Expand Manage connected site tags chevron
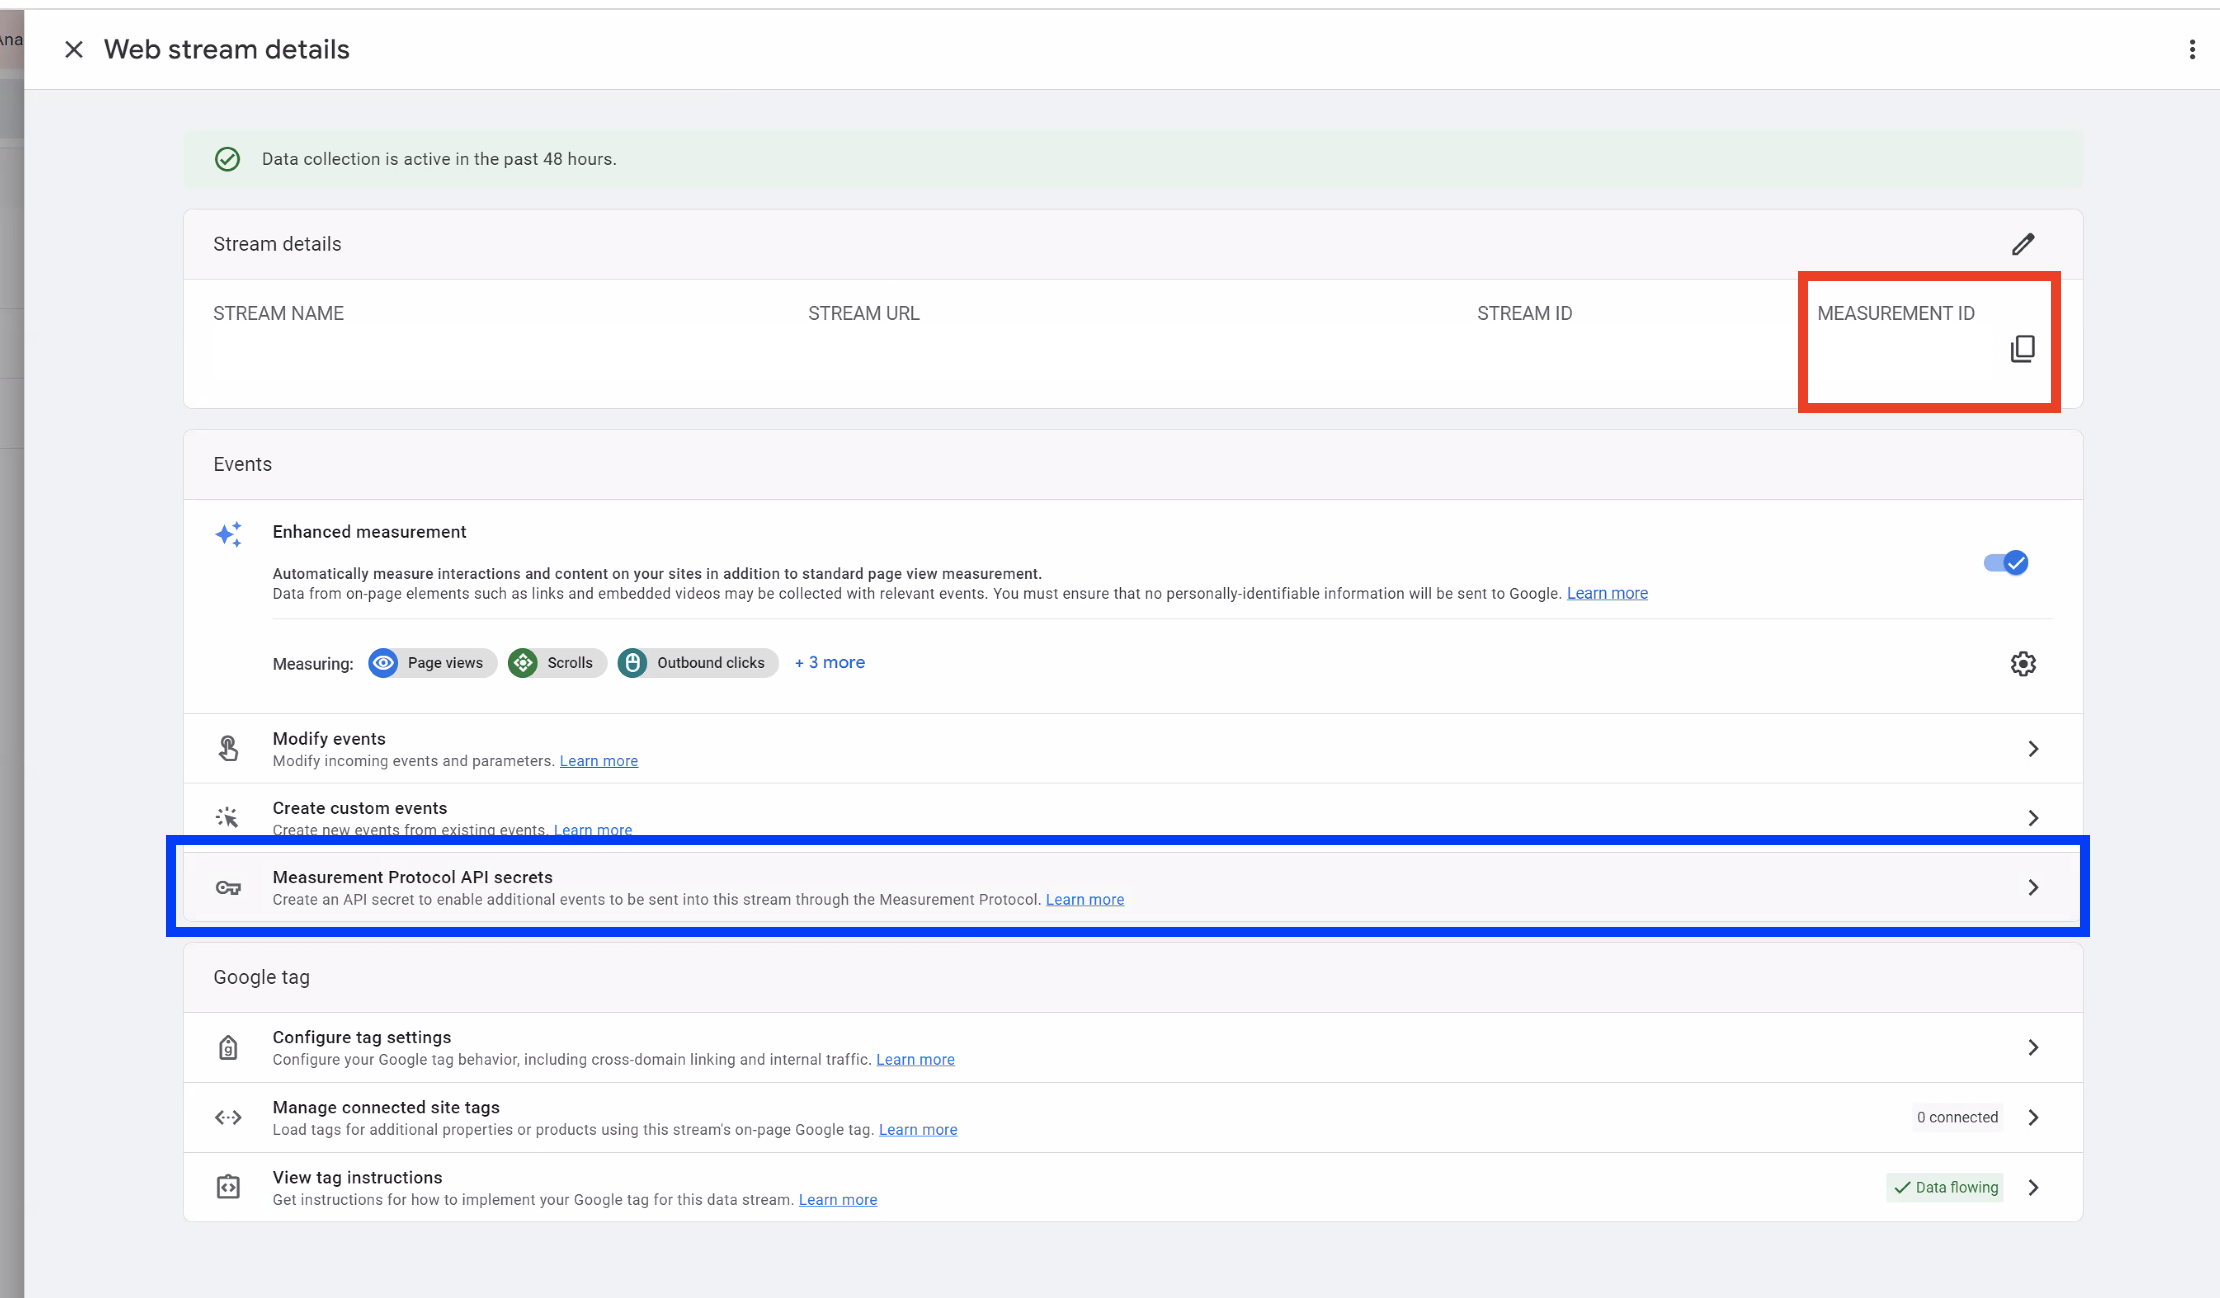The width and height of the screenshot is (2220, 1298). pyautogui.click(x=2033, y=1118)
